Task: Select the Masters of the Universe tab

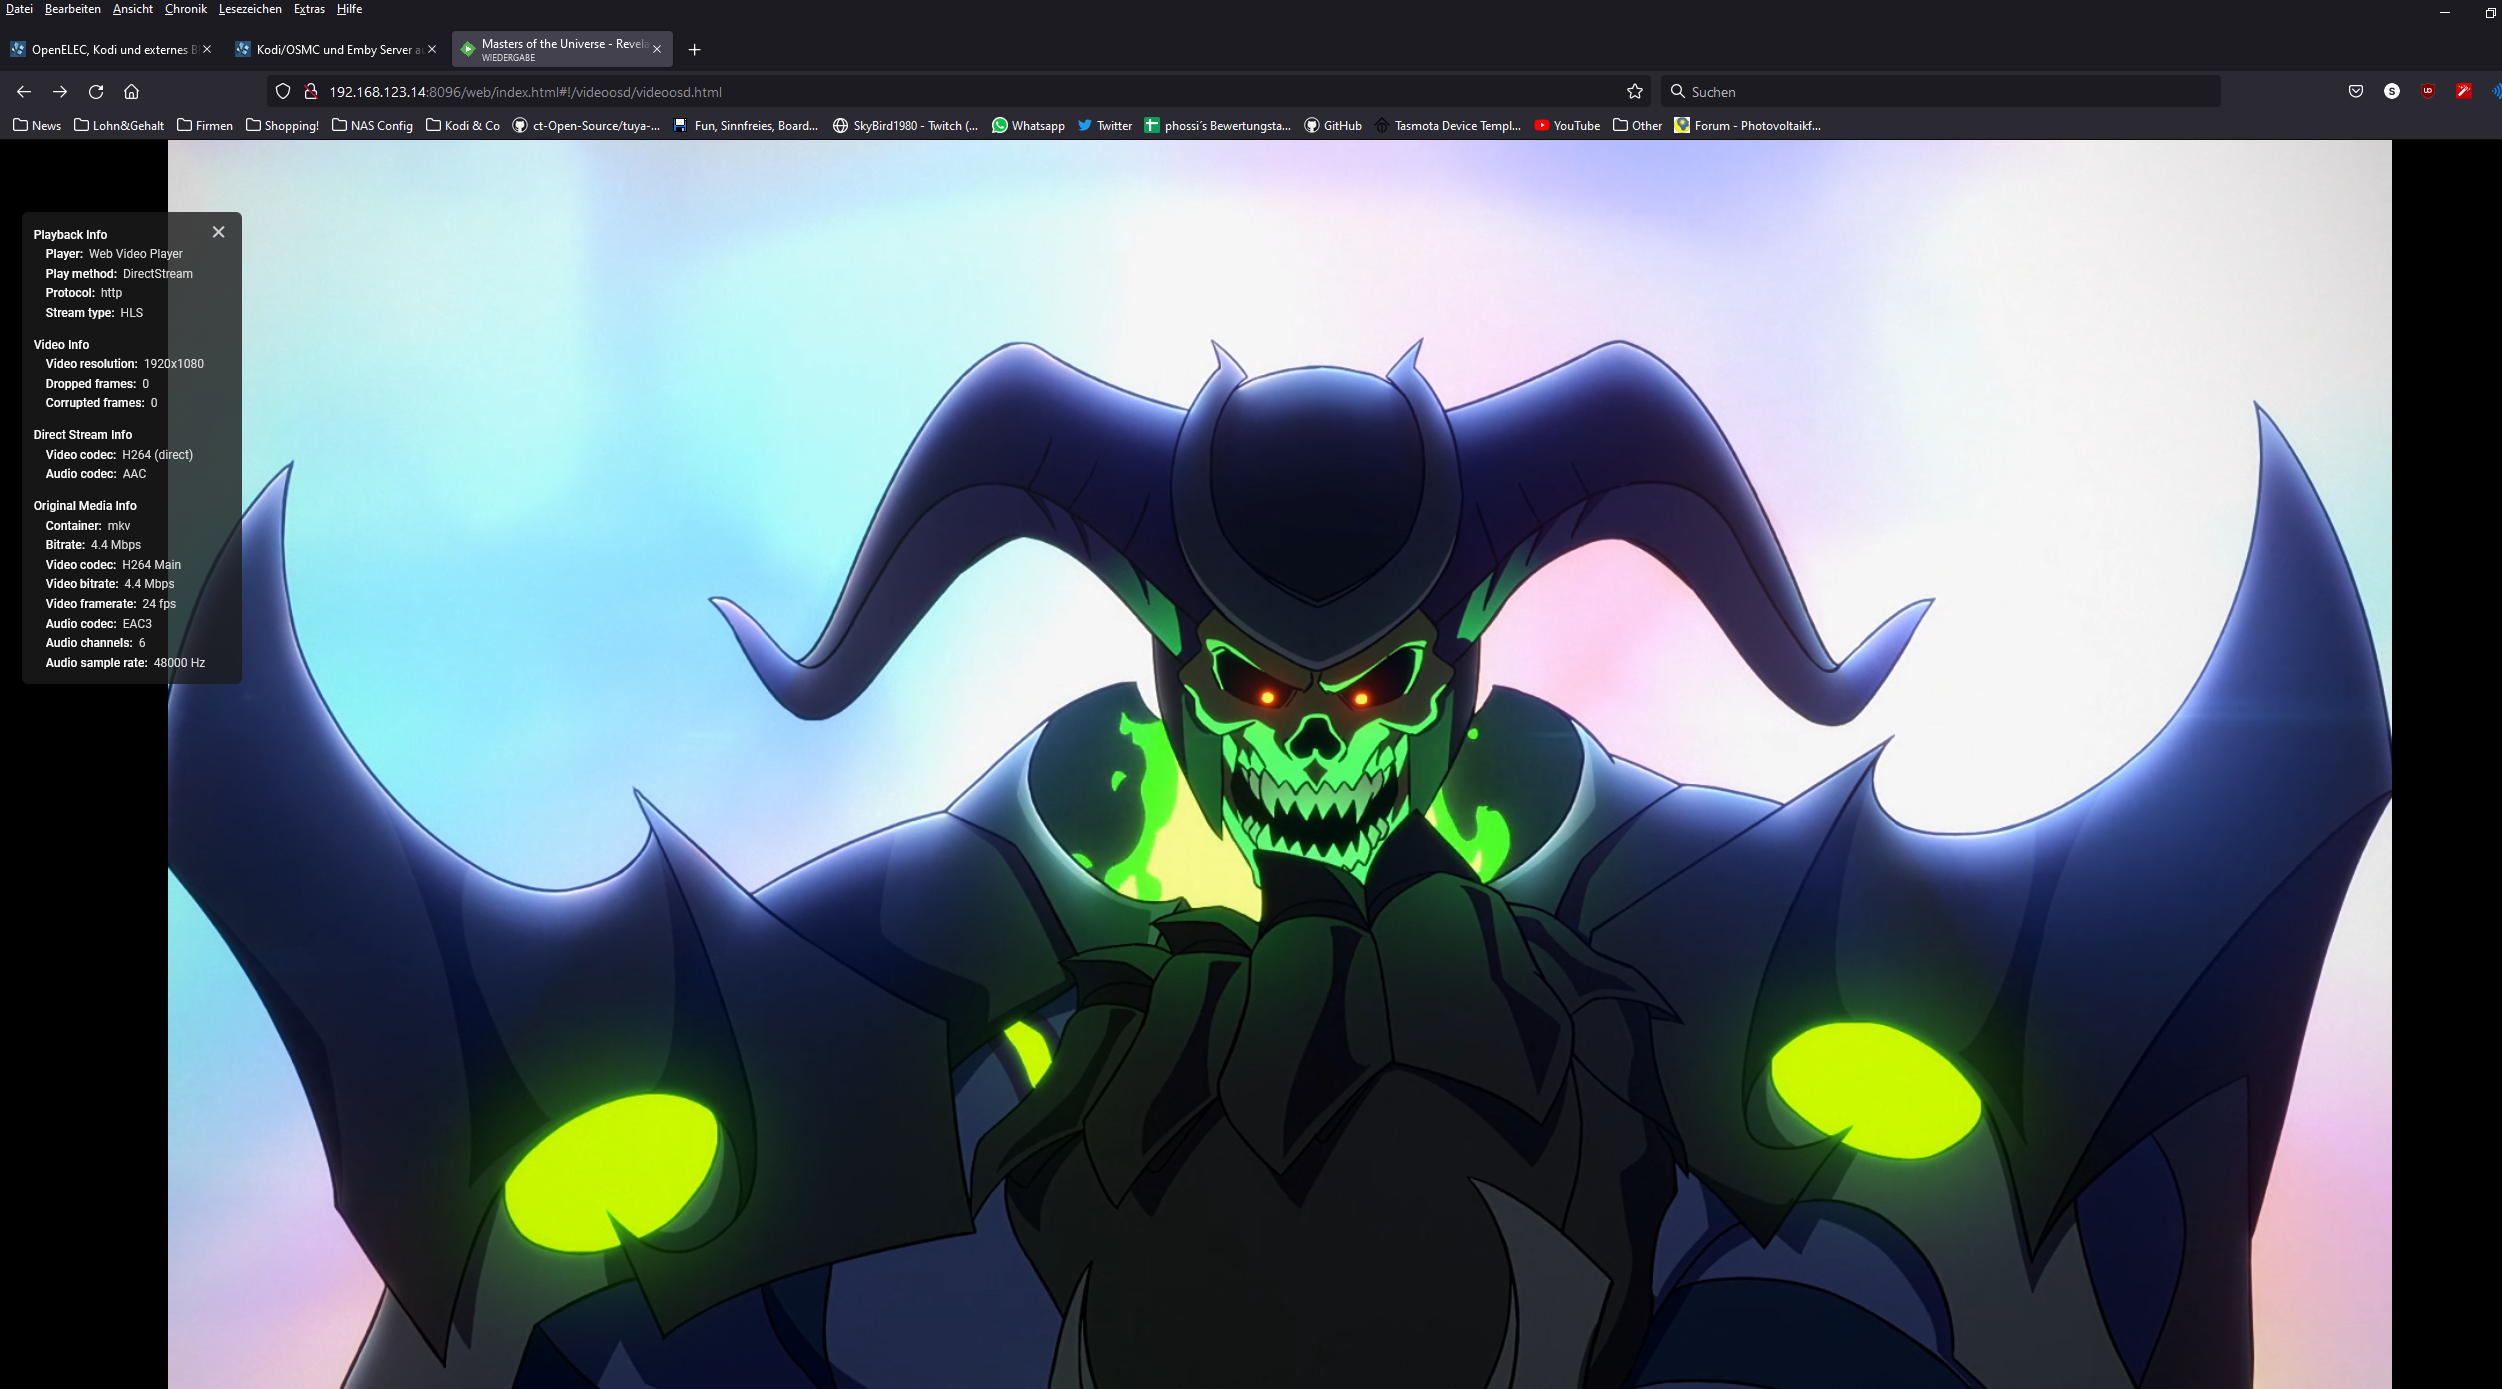Action: [x=562, y=49]
